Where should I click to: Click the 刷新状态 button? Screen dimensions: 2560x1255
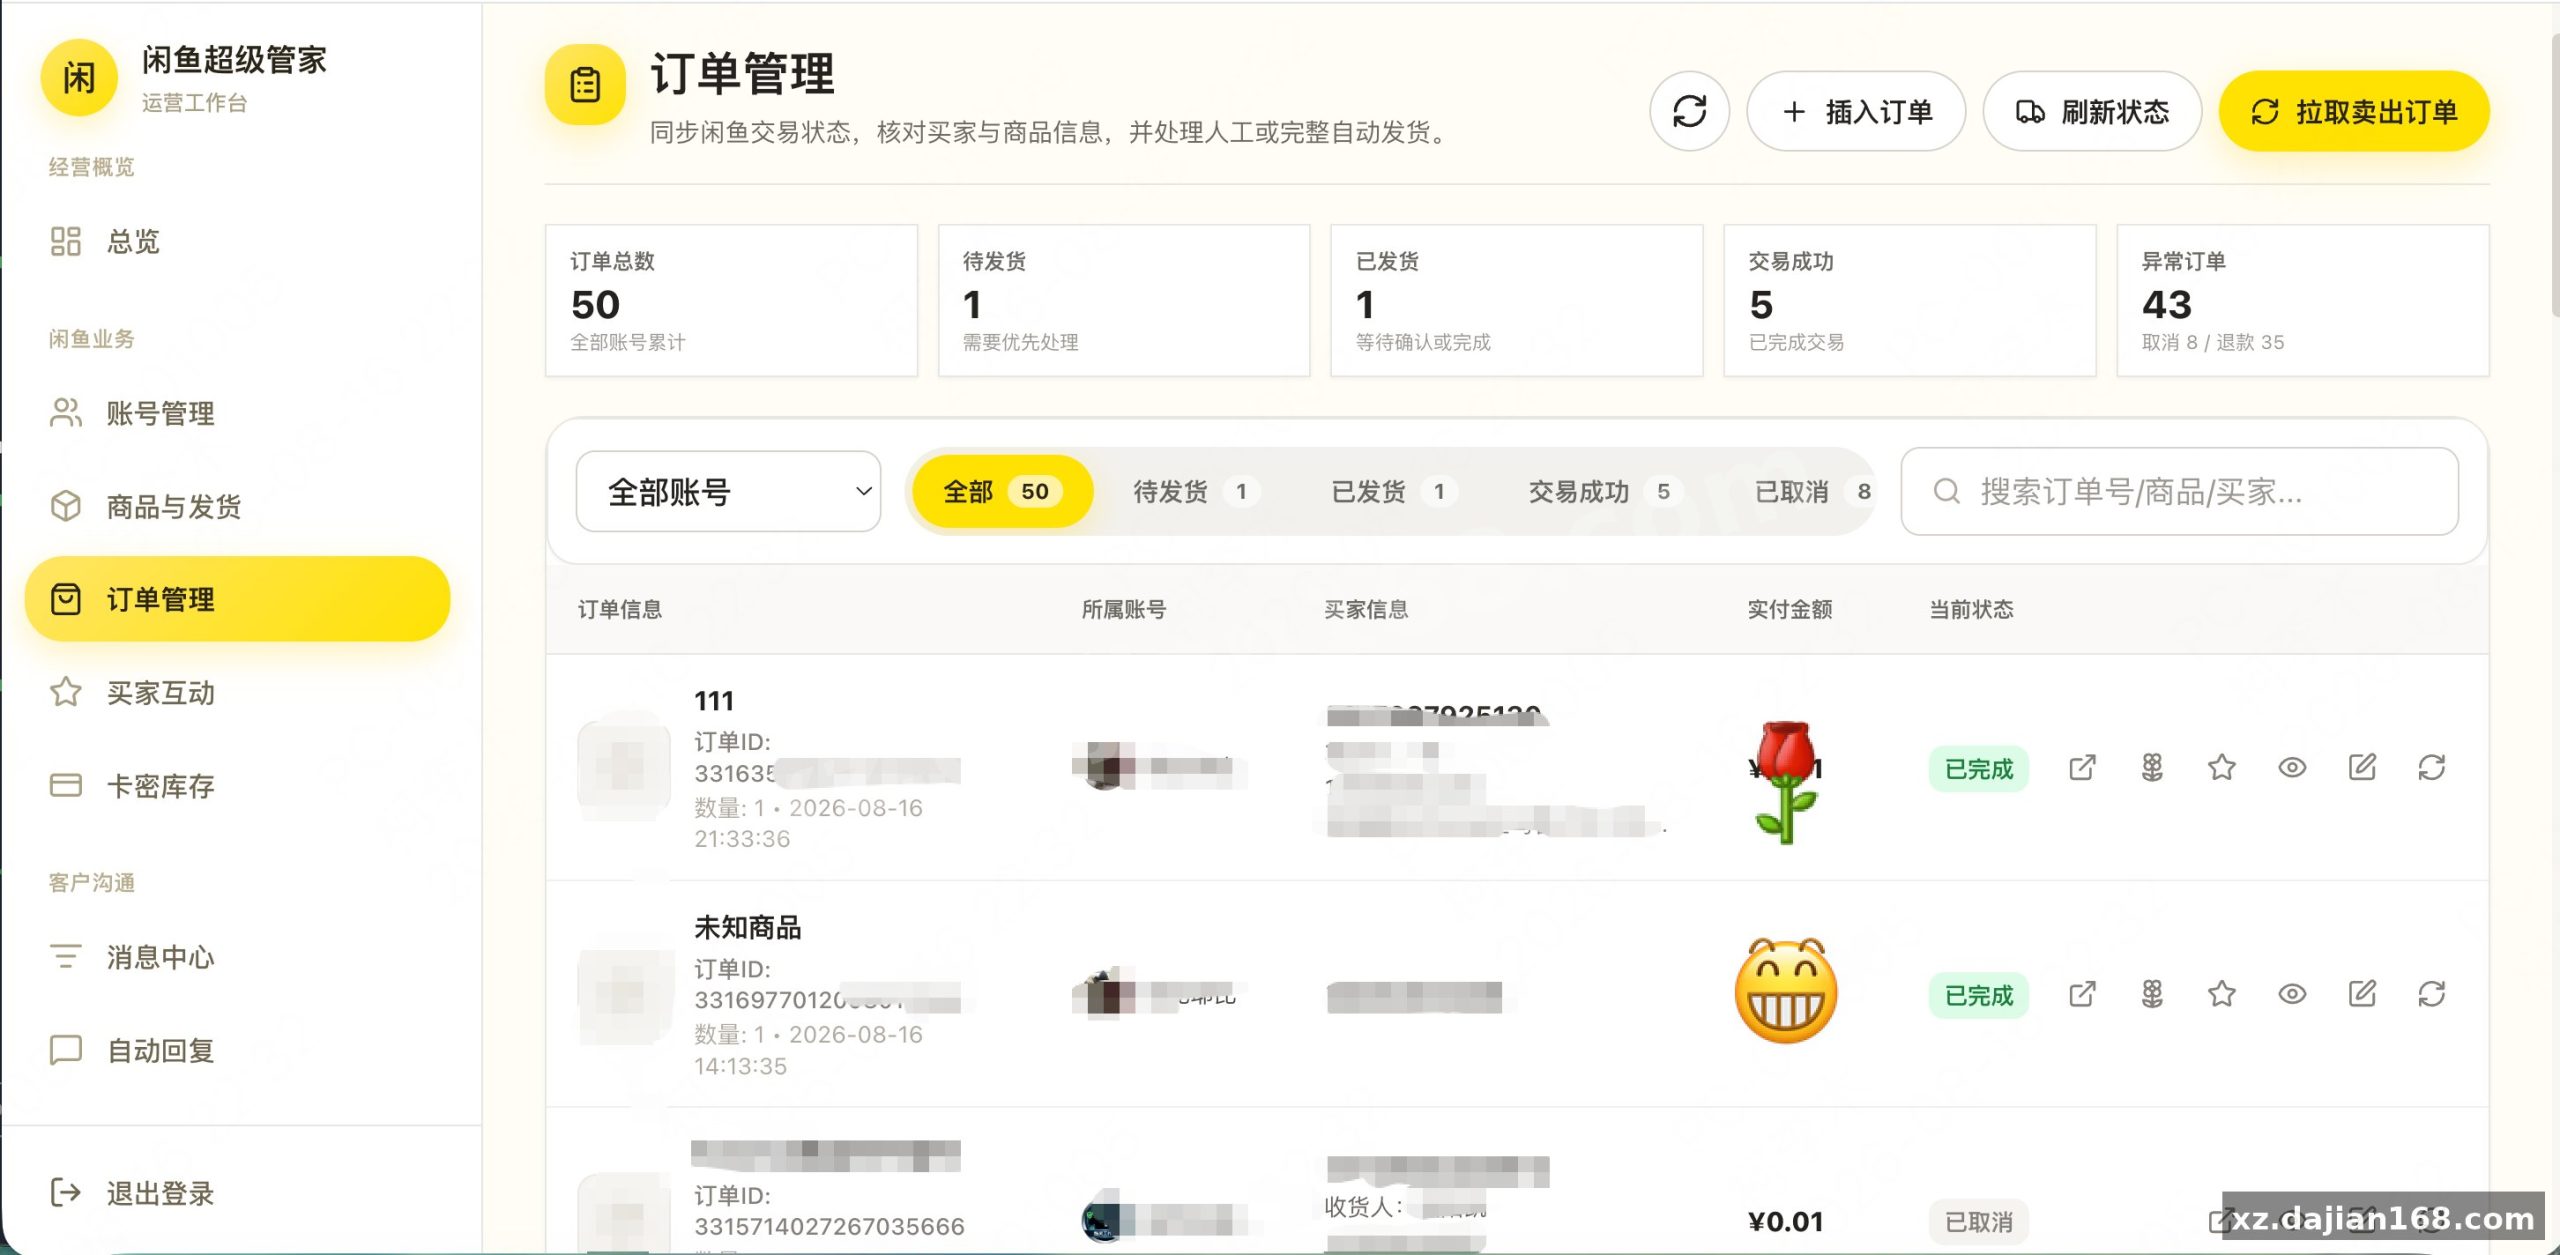point(2092,111)
